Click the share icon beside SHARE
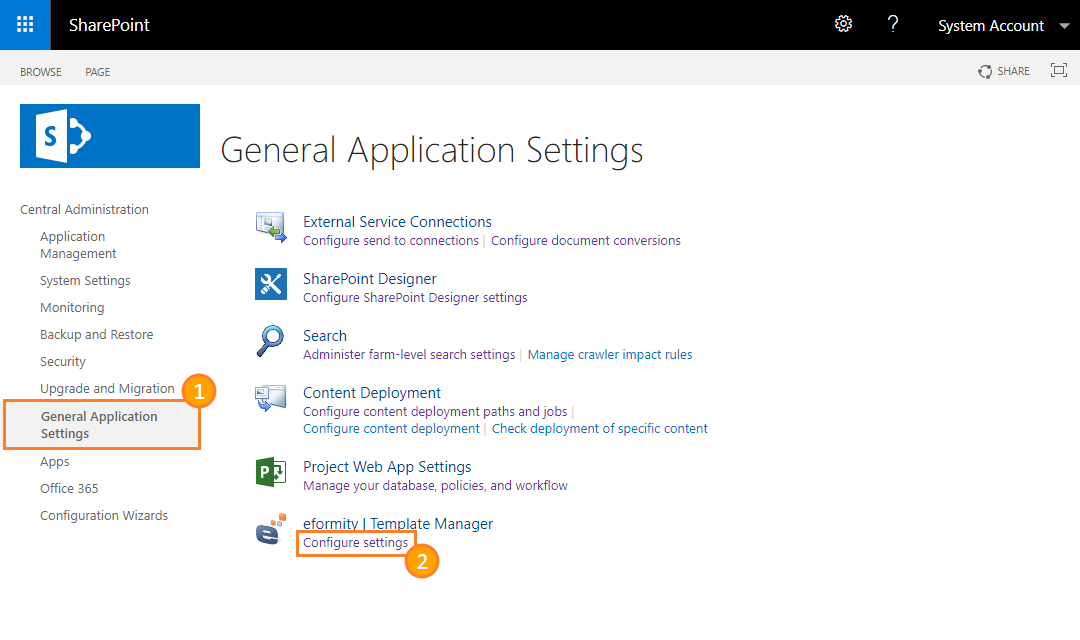Image resolution: width=1080 pixels, height=640 pixels. click(x=985, y=71)
